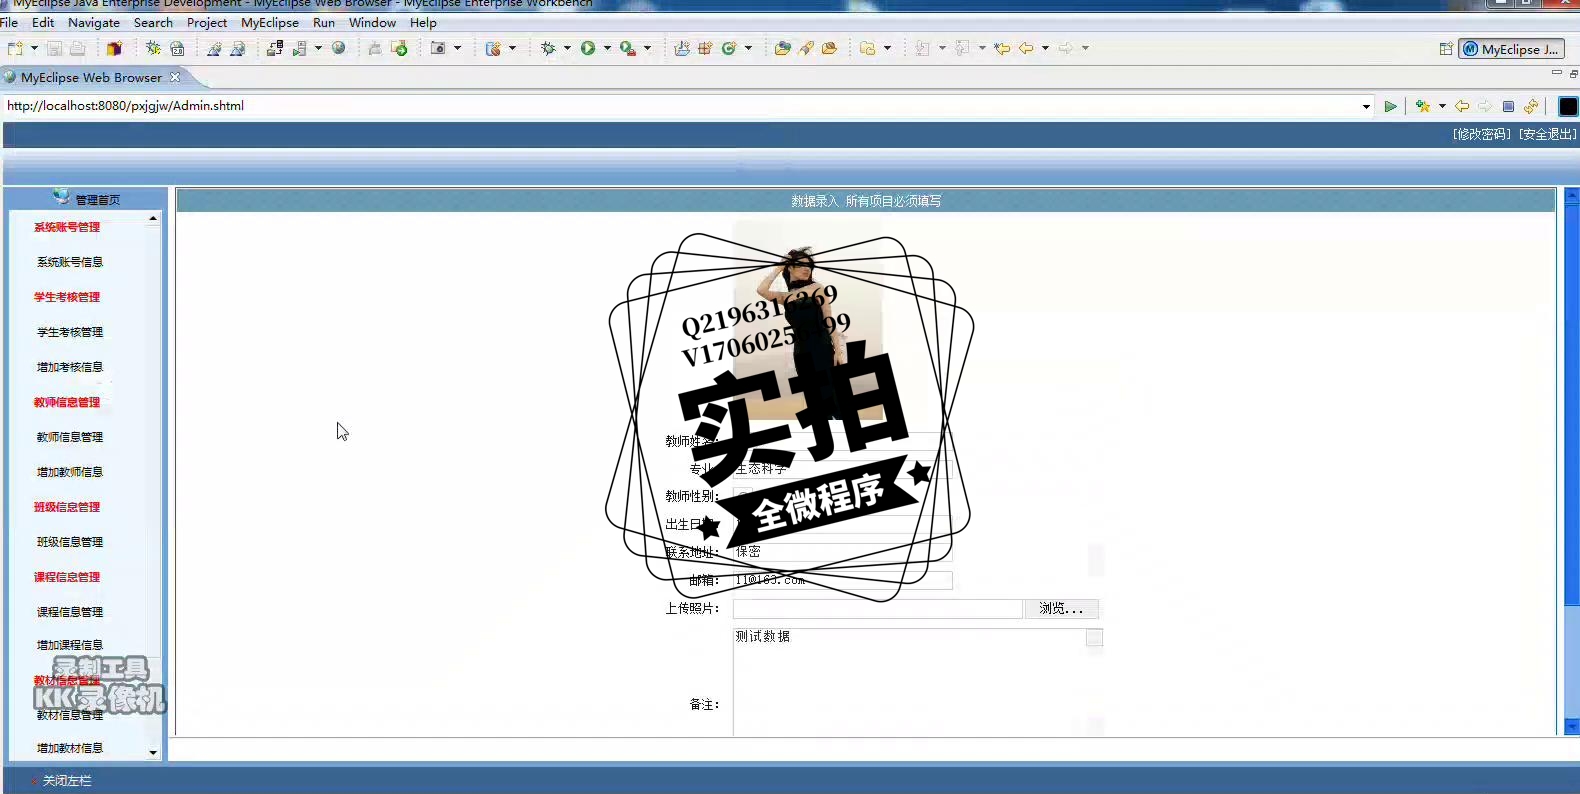The image size is (1580, 794).
Task: Open 增加教师信息 in the sidebar
Action: point(70,472)
